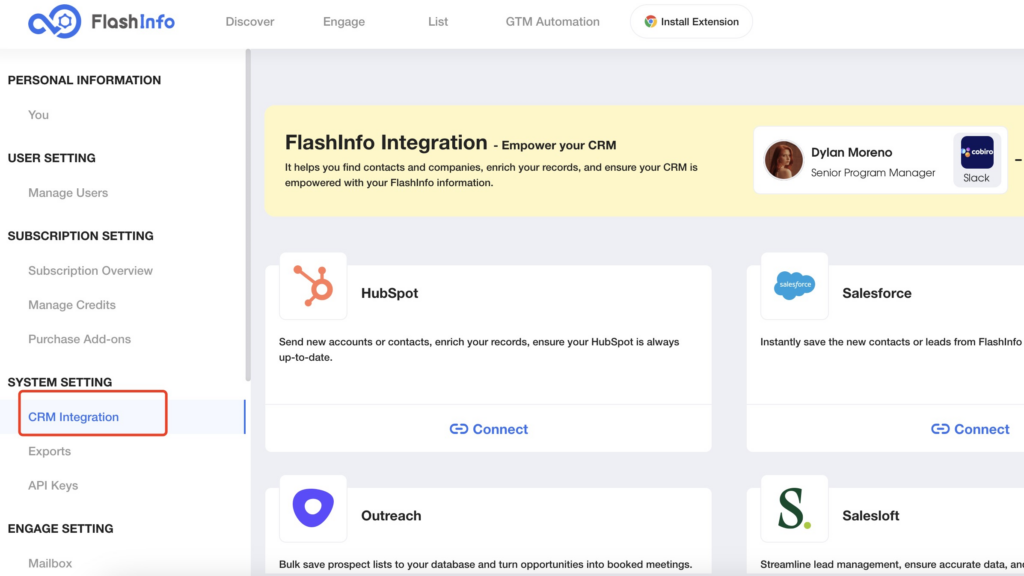Open Purchase Add-ons page
Image resolution: width=1024 pixels, height=576 pixels.
coord(79,339)
